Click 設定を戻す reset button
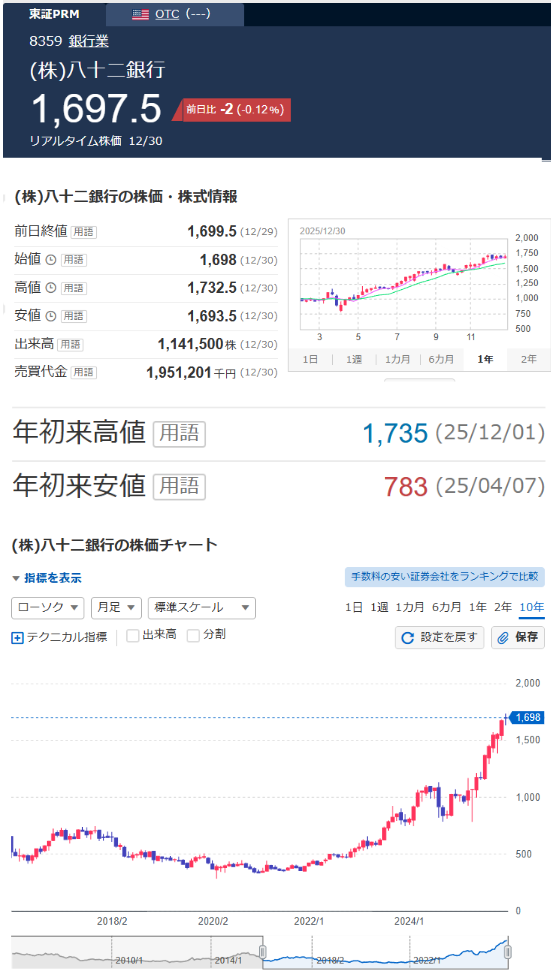Screen dimensions: 551x978 [x=439, y=637]
